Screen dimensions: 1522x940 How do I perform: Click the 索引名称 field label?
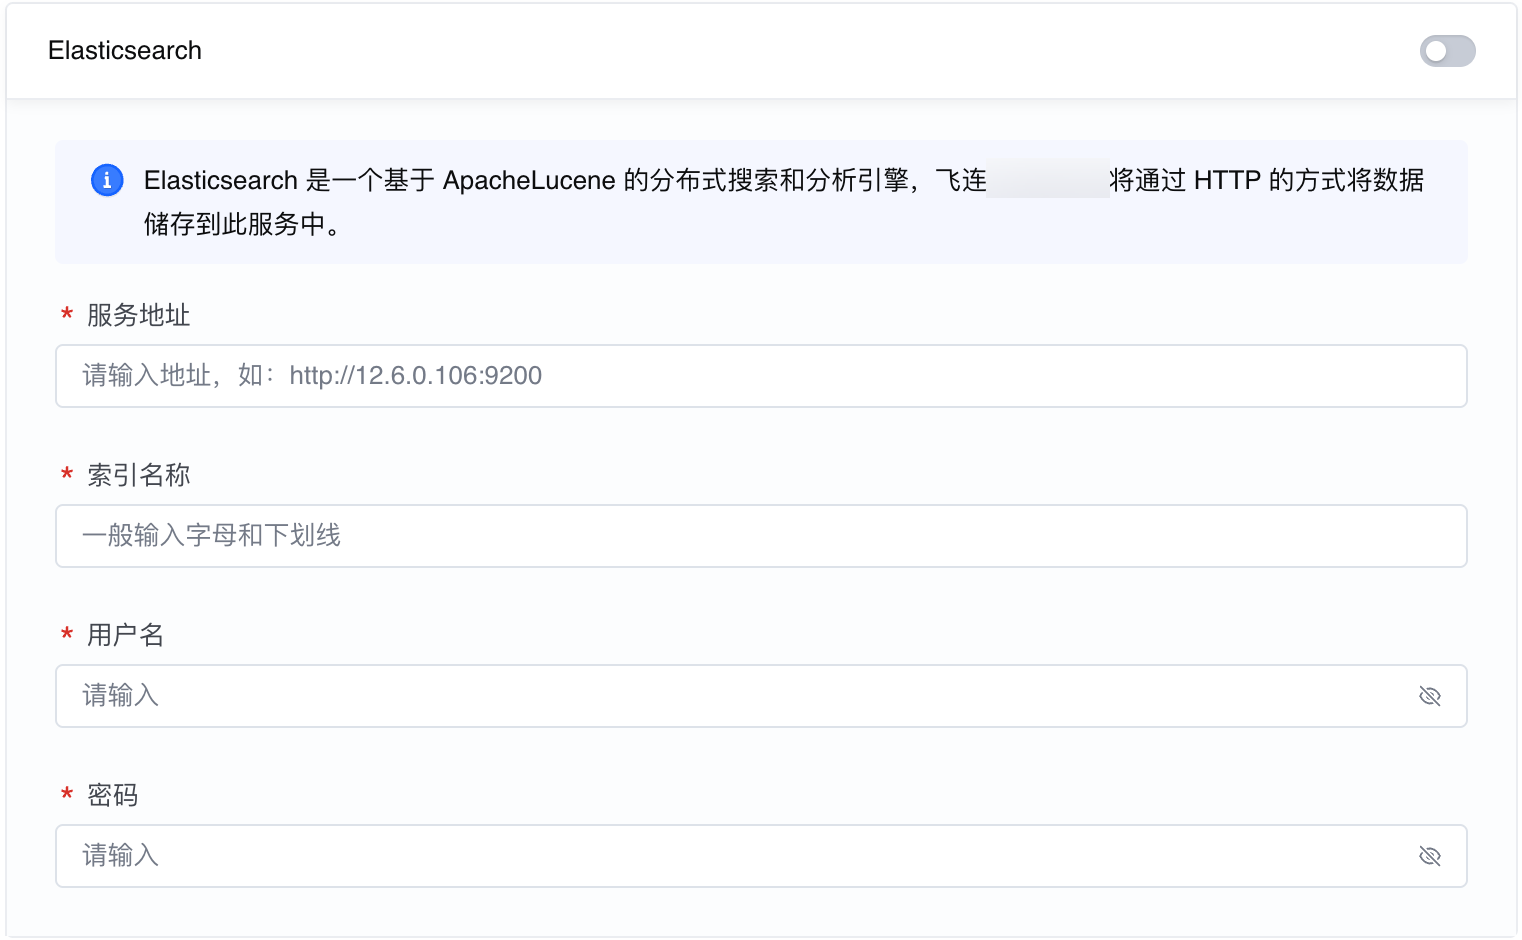pyautogui.click(x=139, y=475)
